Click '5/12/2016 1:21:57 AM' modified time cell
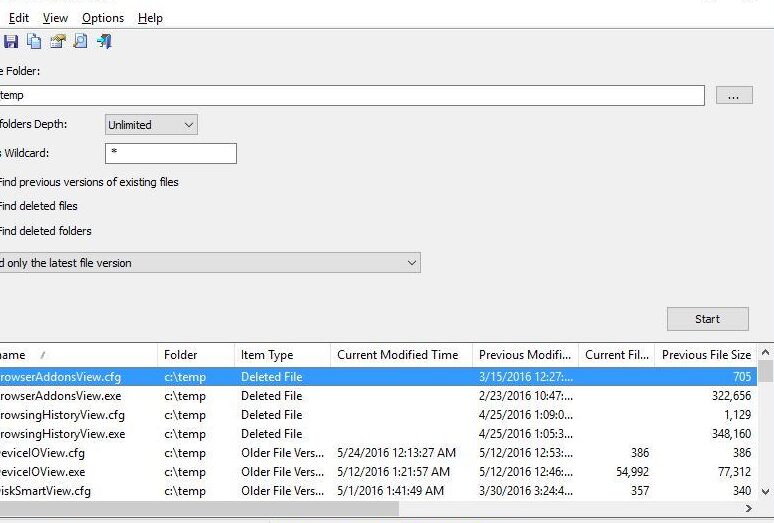The image size is (774, 523). coord(393,472)
